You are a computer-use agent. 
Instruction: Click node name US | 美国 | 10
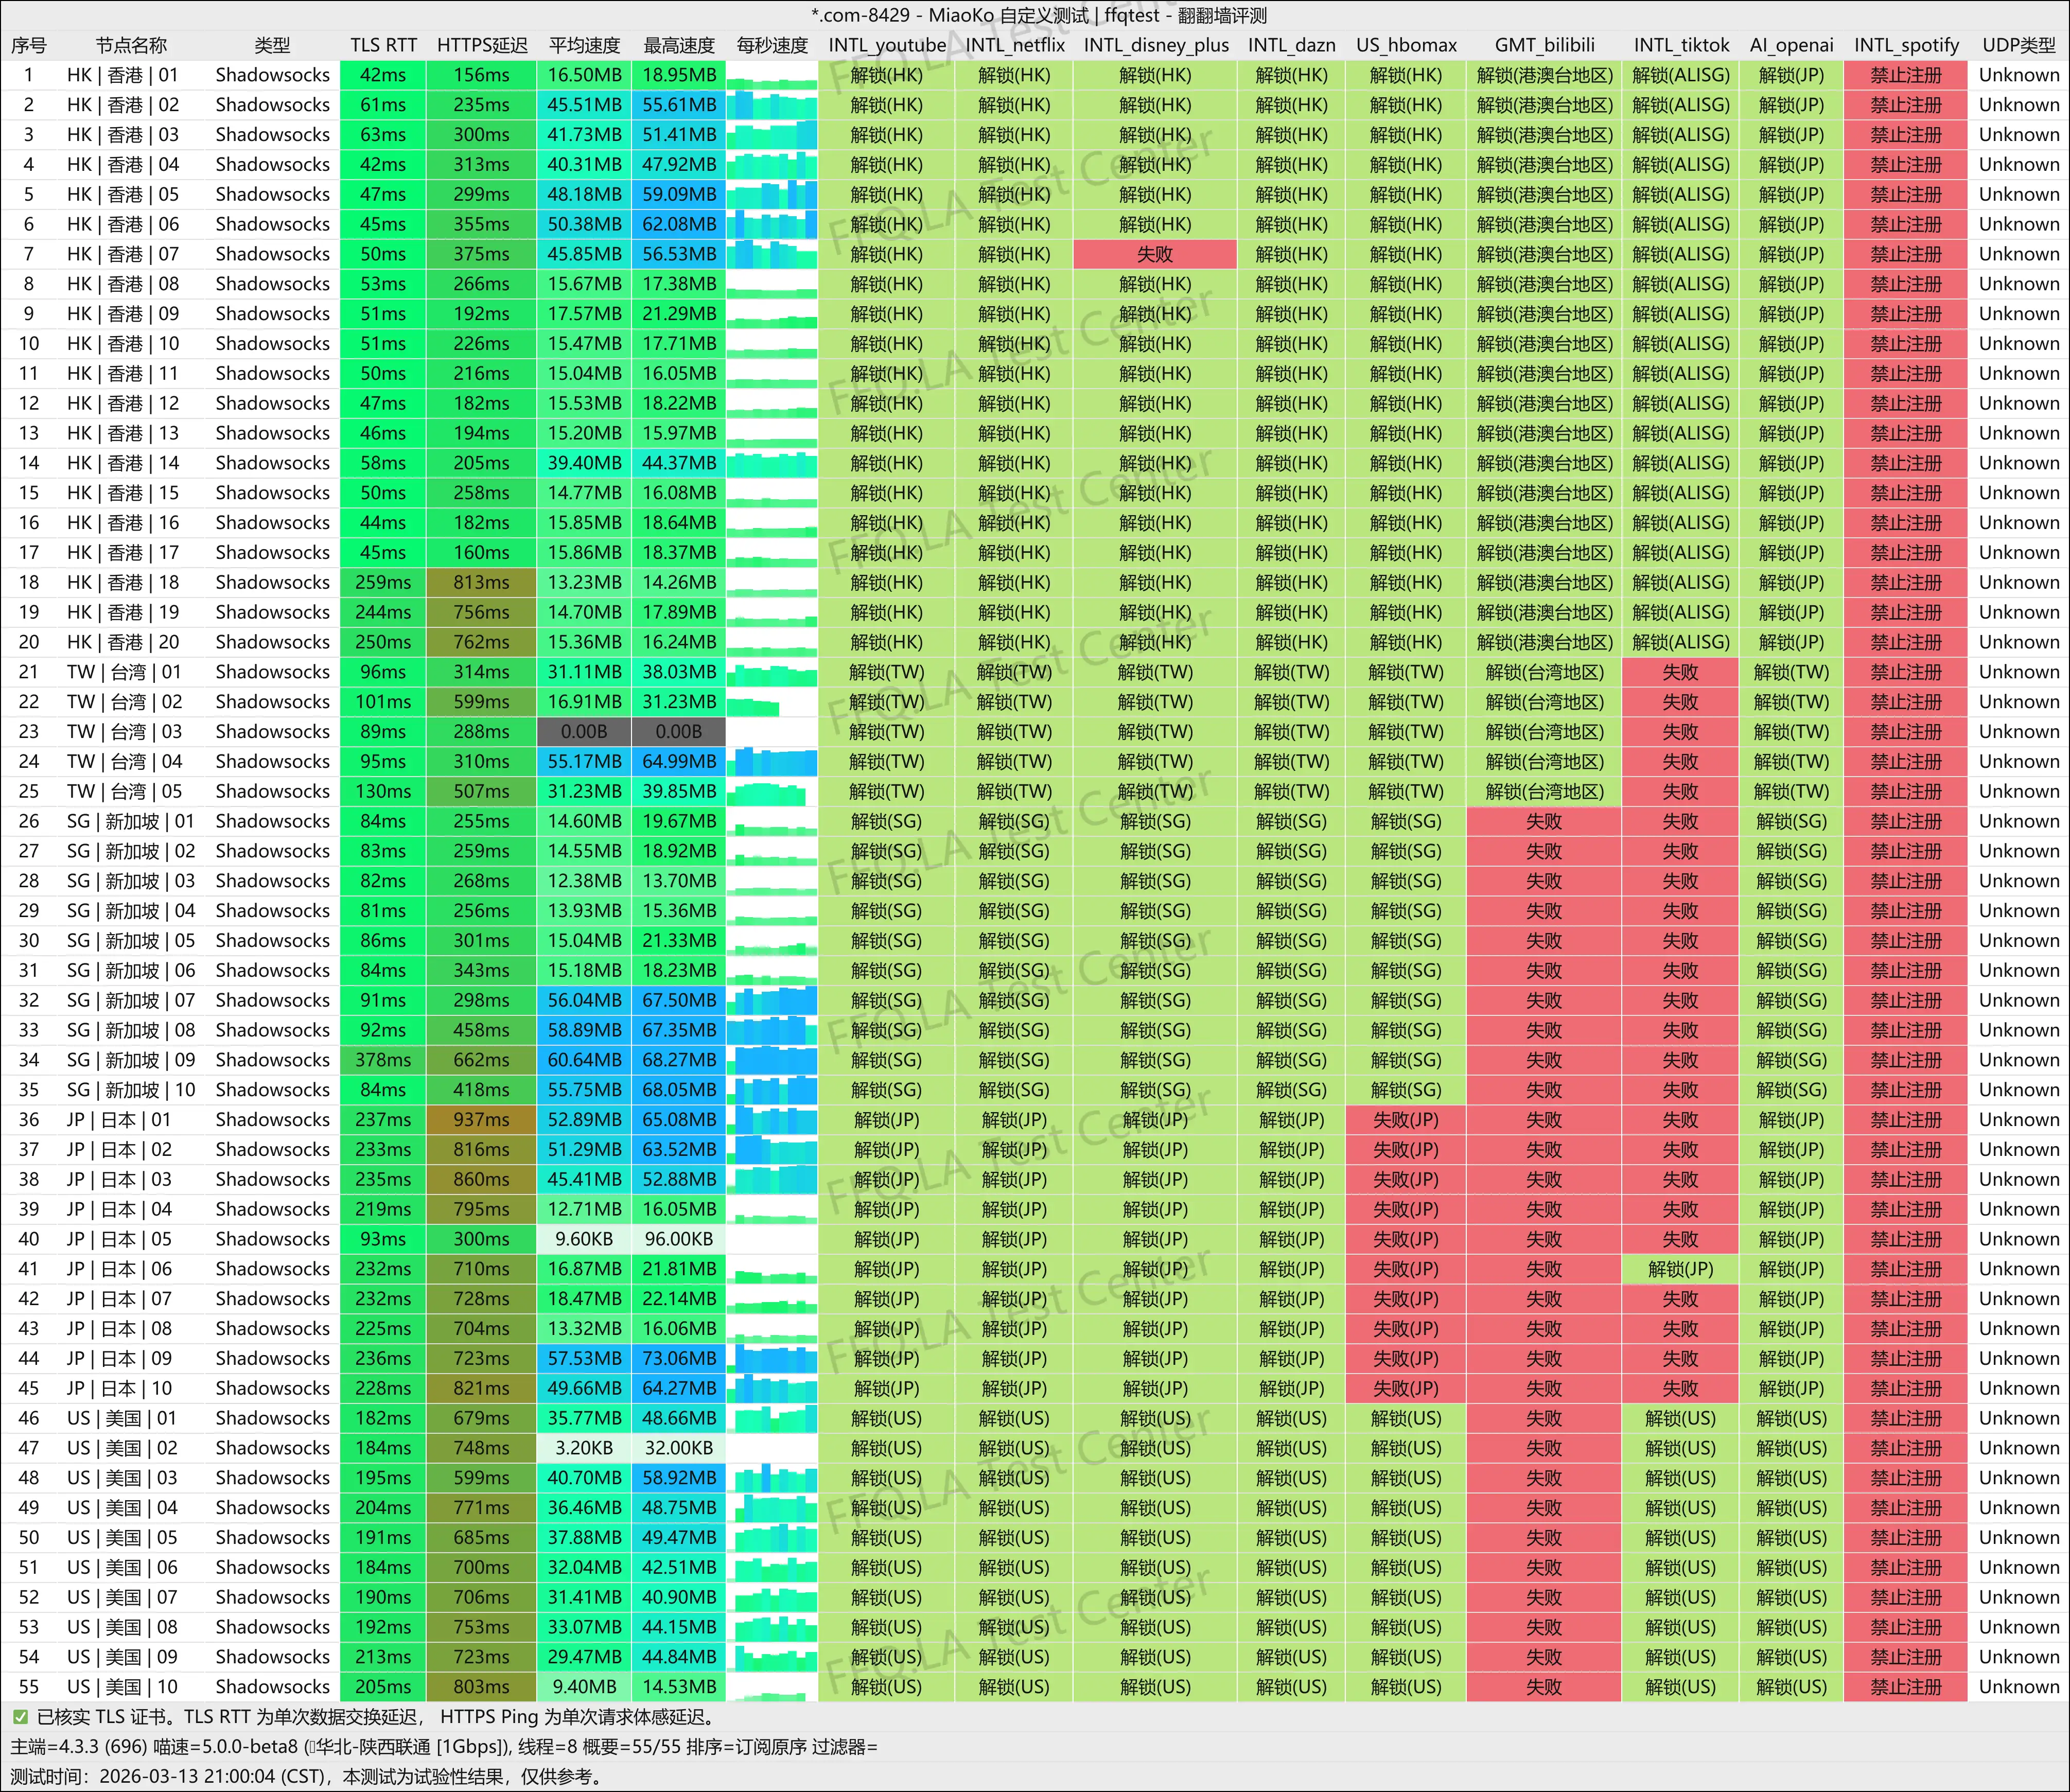122,1687
